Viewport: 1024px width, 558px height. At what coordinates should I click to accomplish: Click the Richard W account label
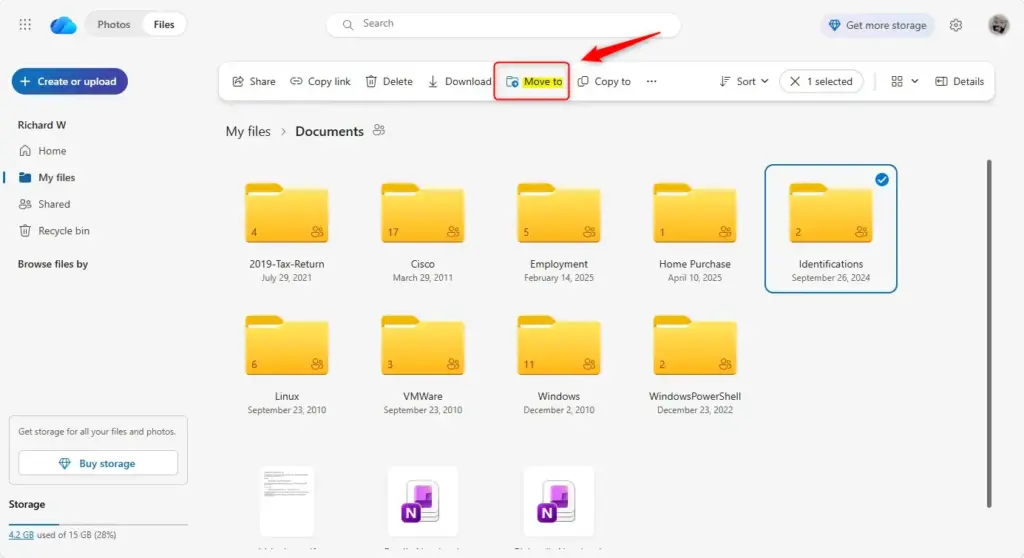[42, 125]
